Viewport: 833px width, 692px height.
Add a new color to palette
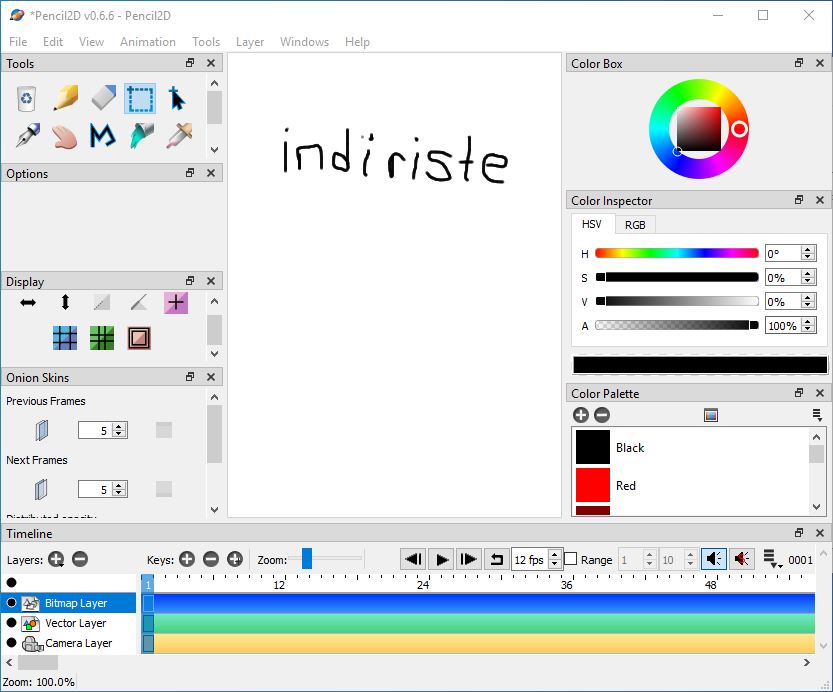click(x=581, y=415)
